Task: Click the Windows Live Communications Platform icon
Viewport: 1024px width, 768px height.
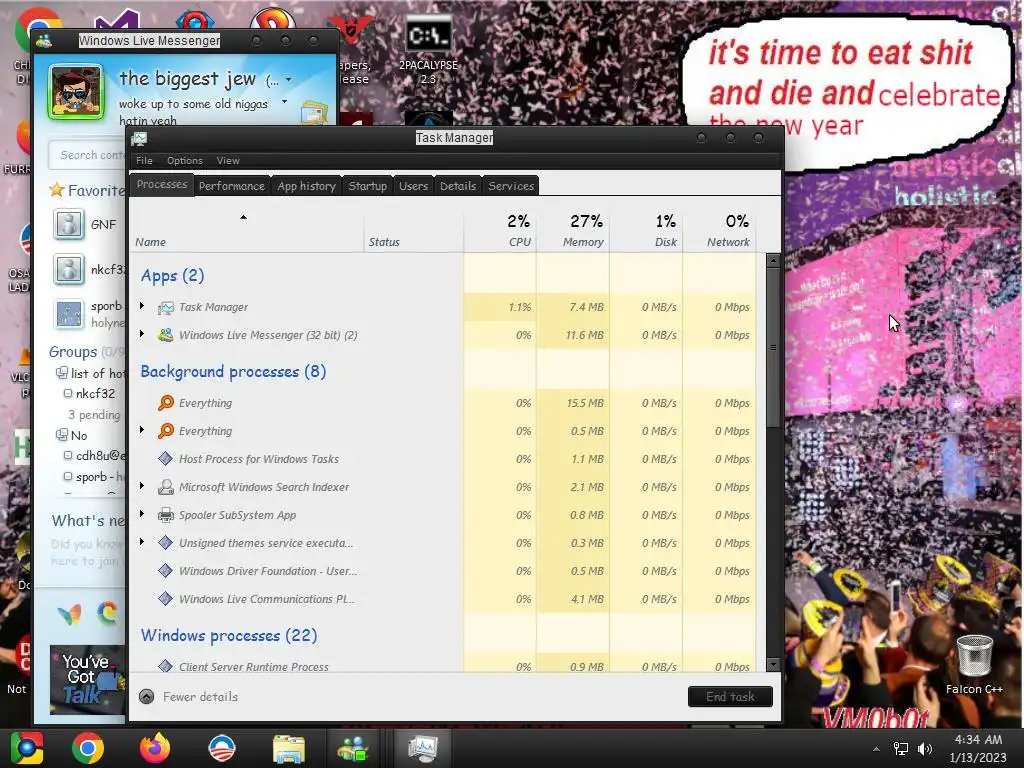Action: (x=166, y=599)
